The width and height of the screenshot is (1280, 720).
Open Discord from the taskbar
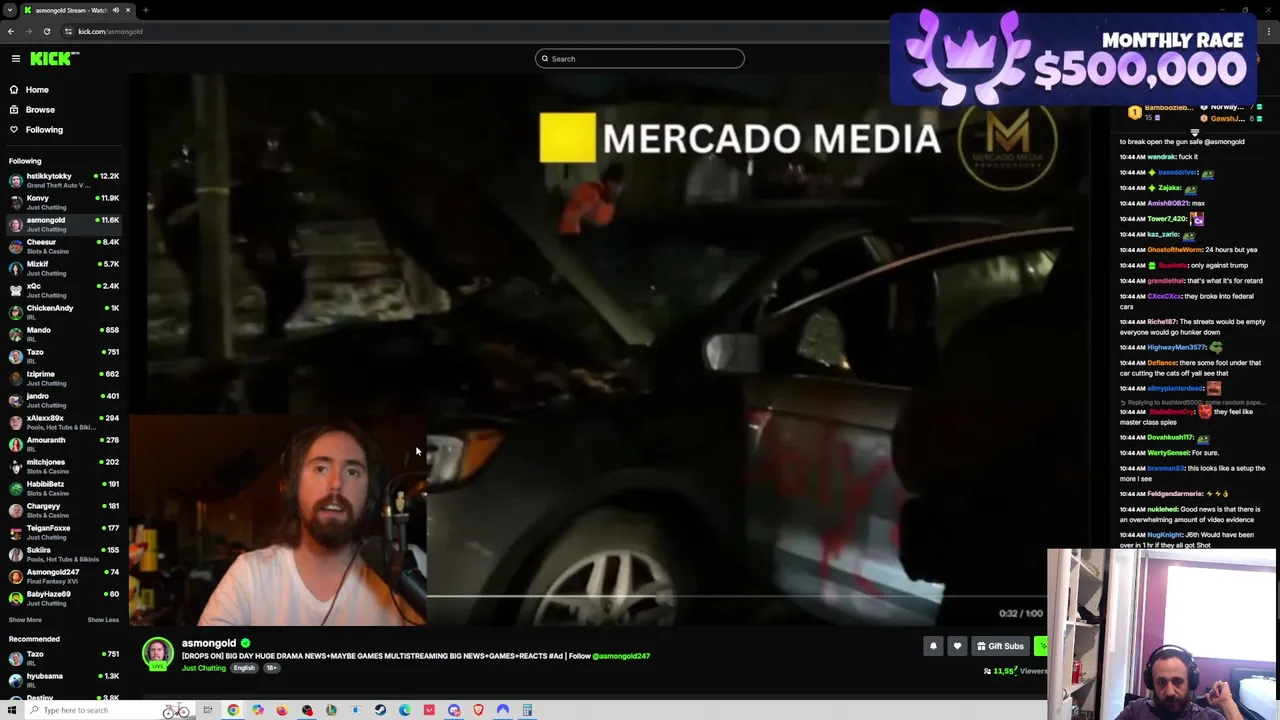(x=454, y=710)
